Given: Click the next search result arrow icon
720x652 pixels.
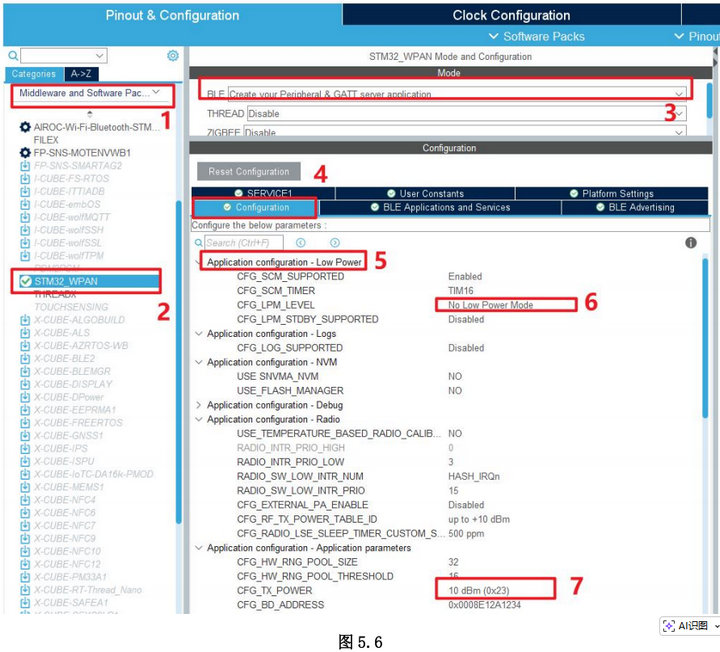Looking at the screenshot, I should [334, 243].
